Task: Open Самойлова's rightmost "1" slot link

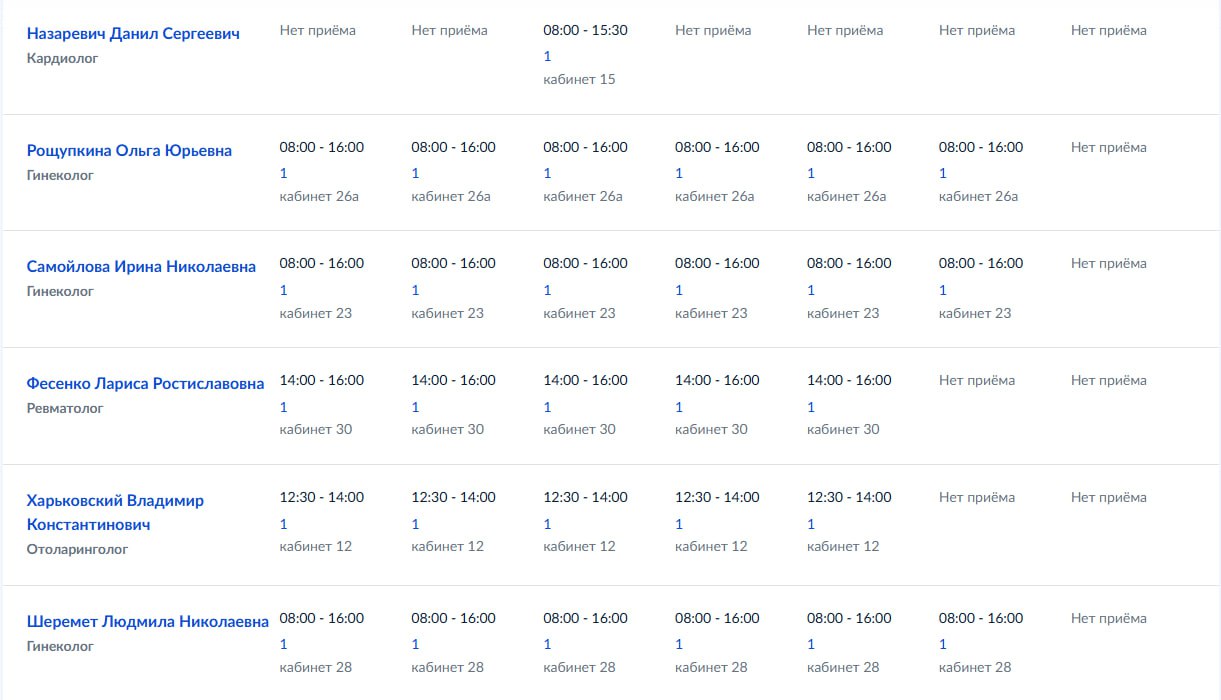Action: (942, 290)
